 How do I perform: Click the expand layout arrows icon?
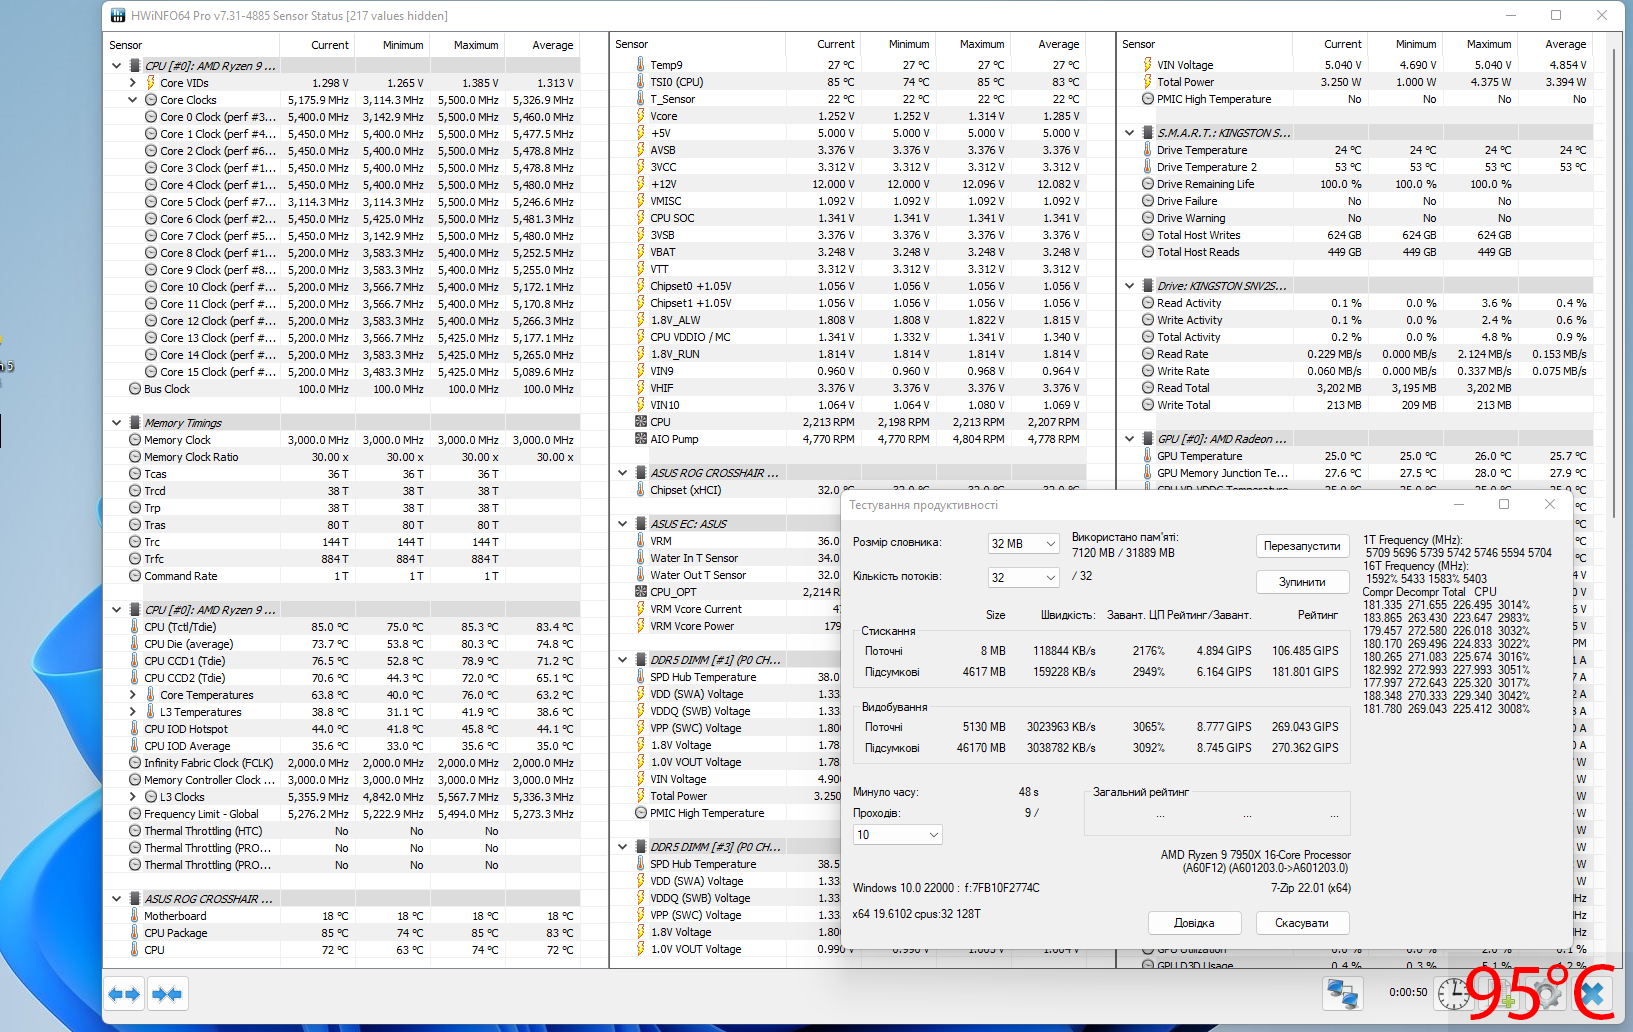(125, 994)
